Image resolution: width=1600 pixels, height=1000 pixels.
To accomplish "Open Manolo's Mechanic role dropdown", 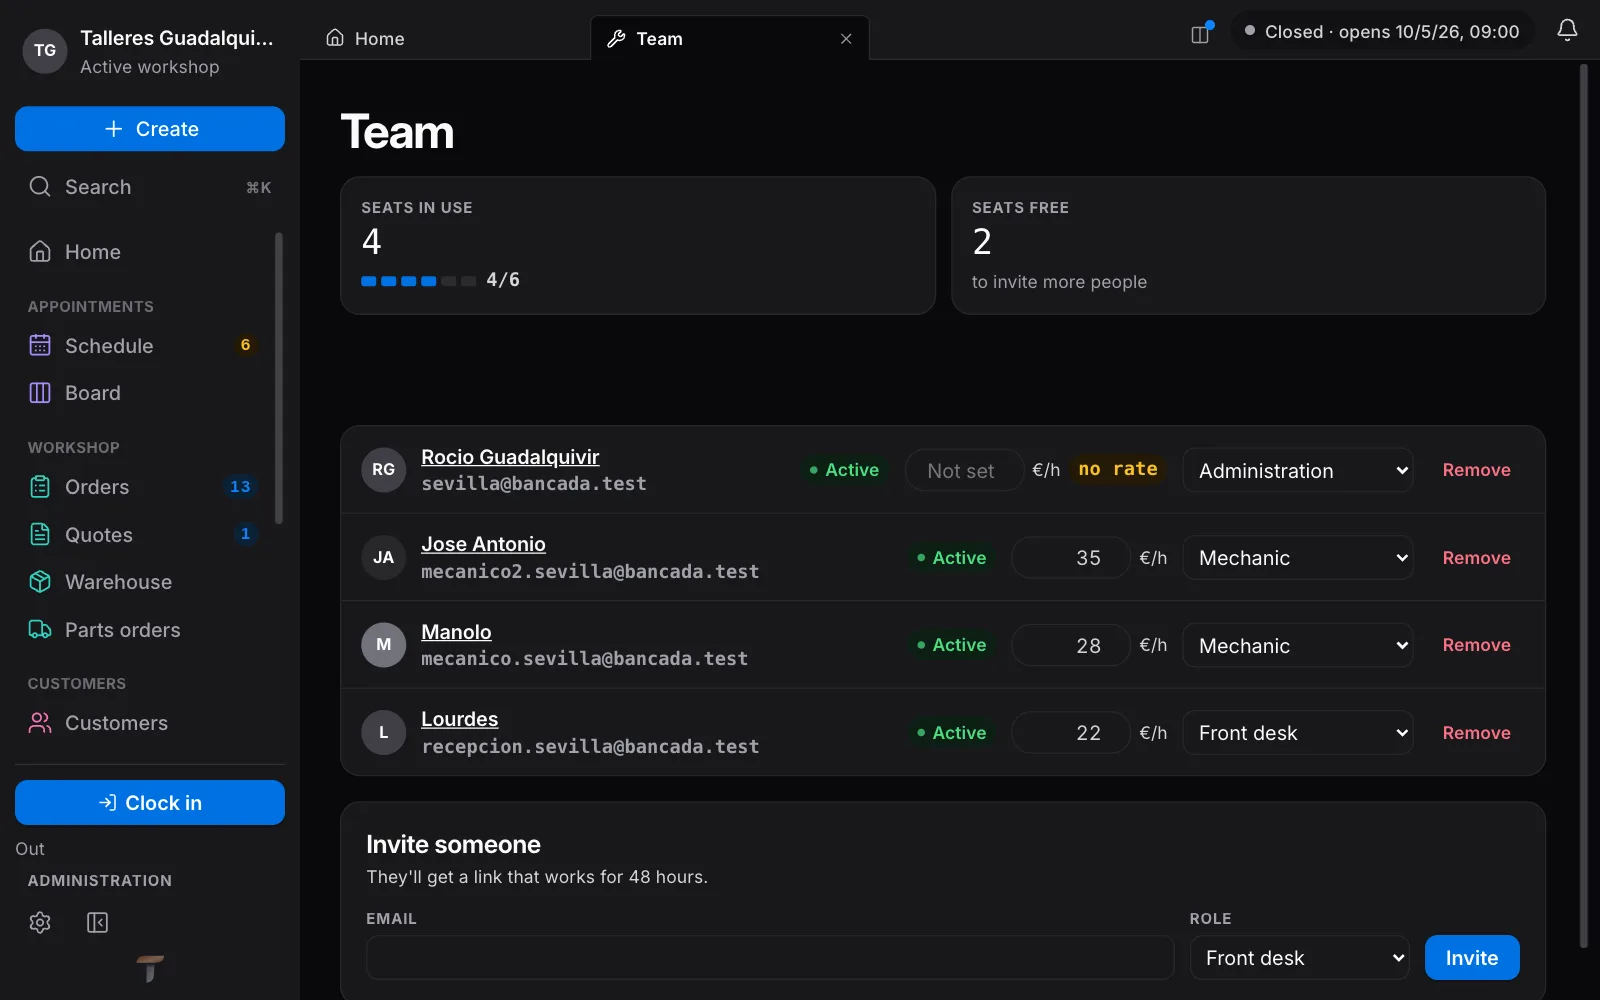I will coord(1298,645).
